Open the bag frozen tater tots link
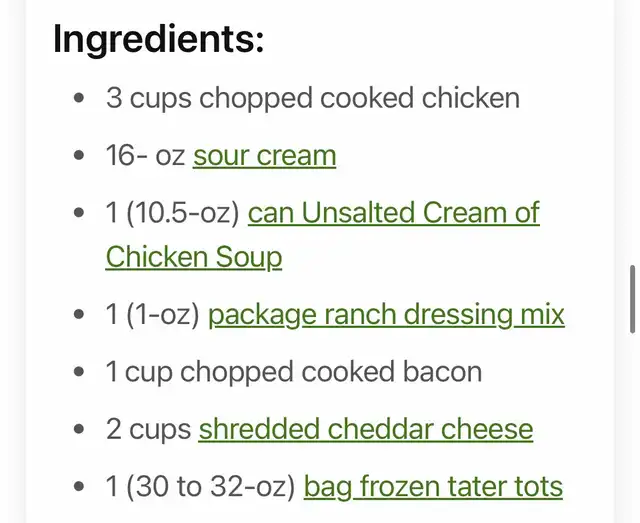 [433, 487]
